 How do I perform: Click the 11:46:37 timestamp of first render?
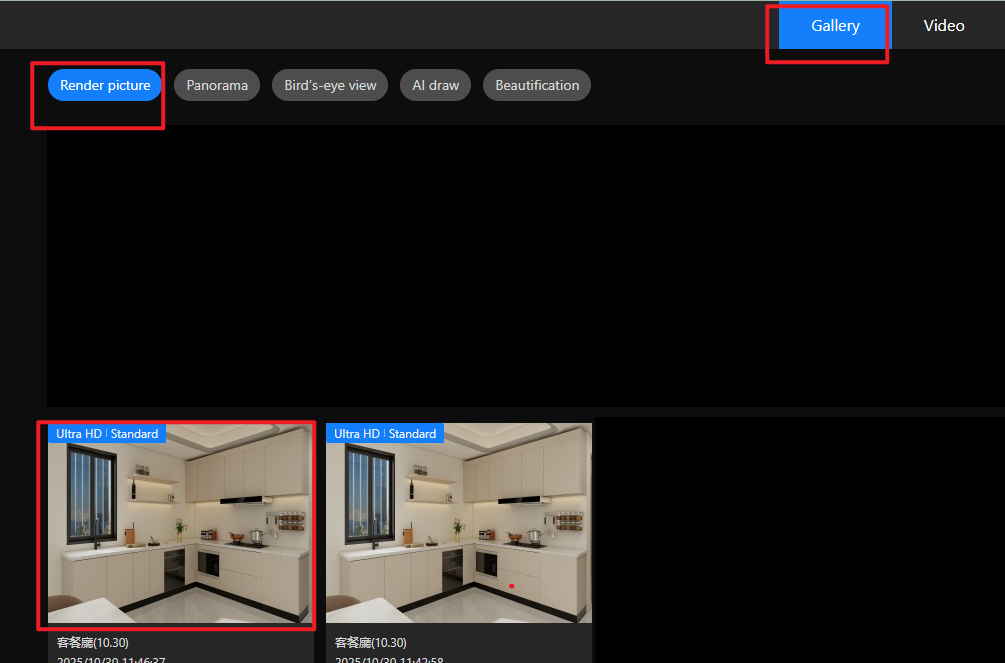click(x=110, y=659)
